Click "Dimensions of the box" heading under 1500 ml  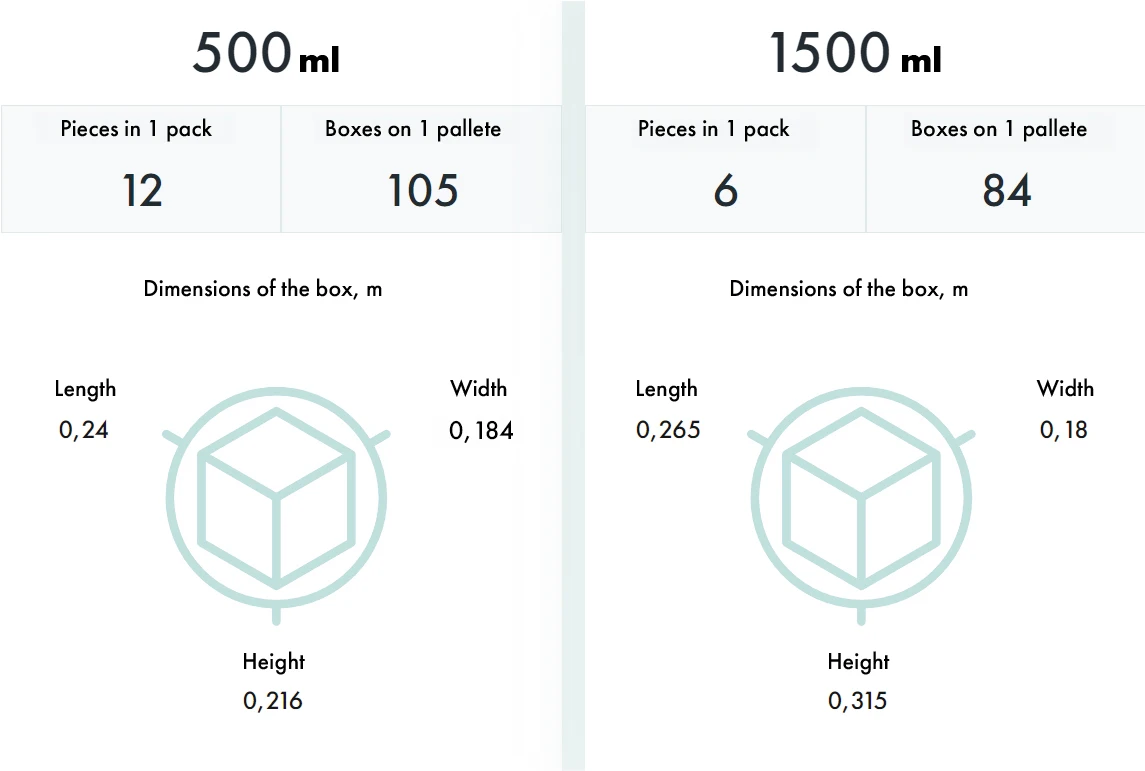point(849,289)
